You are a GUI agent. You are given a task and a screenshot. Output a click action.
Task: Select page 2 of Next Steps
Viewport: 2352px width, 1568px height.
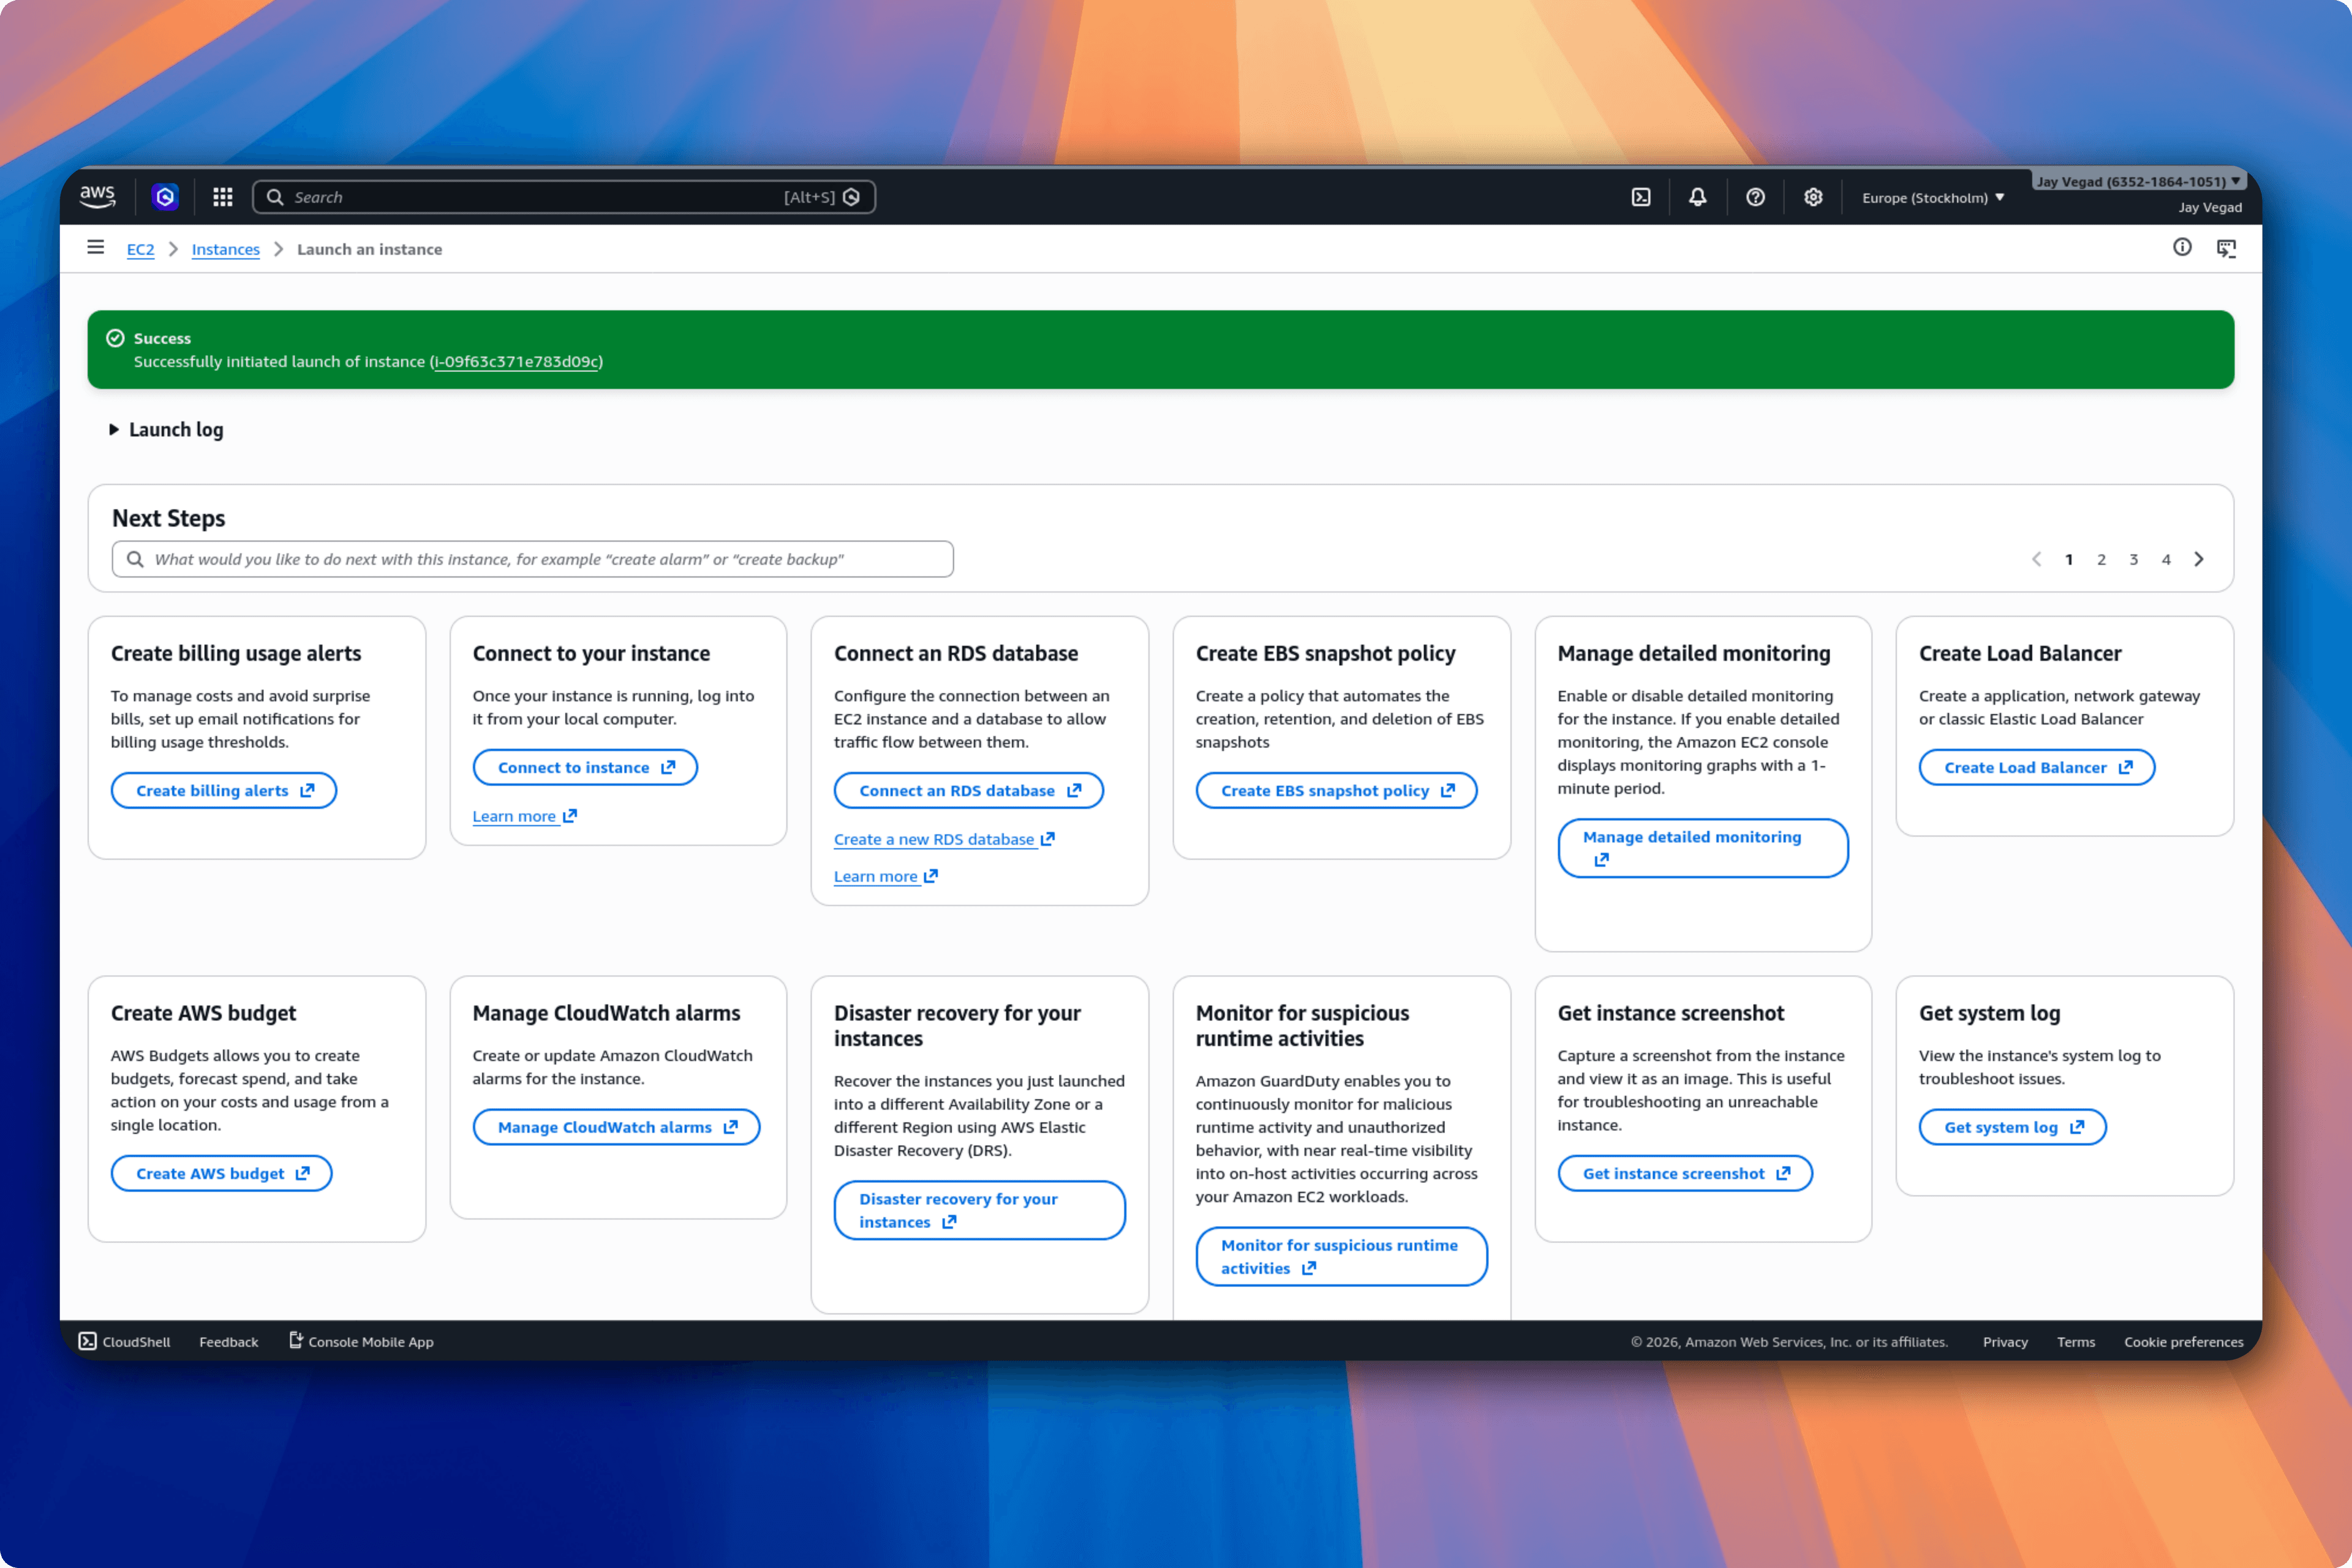[x=2102, y=560]
